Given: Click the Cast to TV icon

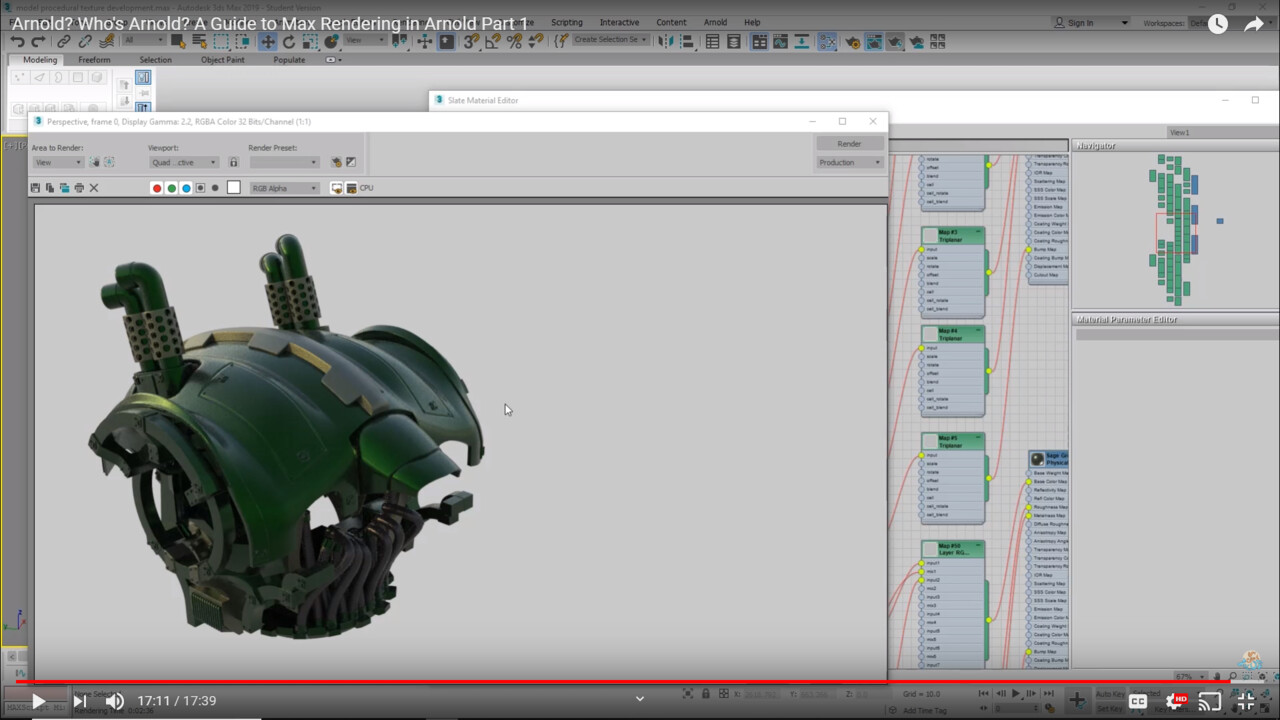Looking at the screenshot, I should pos(1210,701).
